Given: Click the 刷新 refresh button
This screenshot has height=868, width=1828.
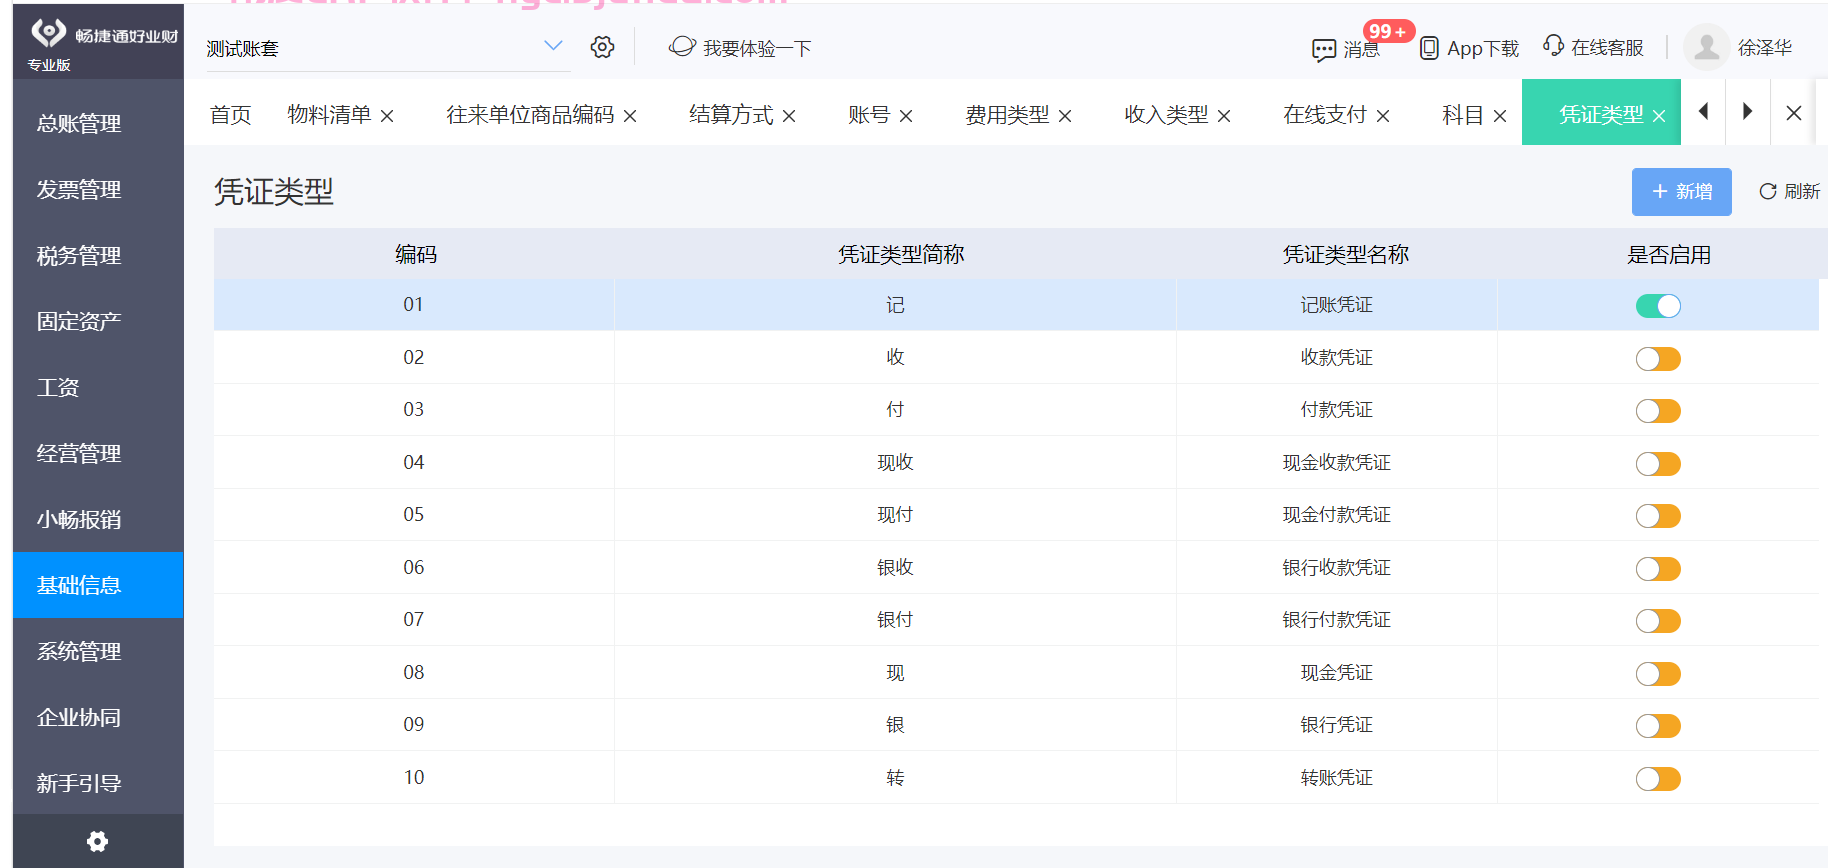Looking at the screenshot, I should (x=1789, y=191).
